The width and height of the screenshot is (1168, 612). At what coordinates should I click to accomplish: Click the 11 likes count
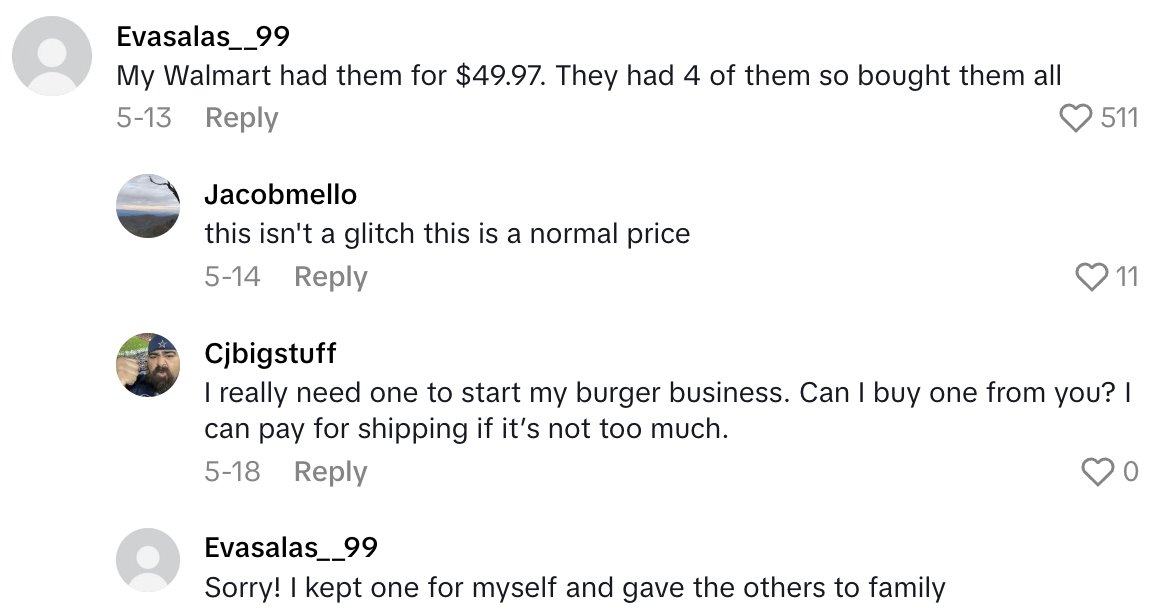pyautogui.click(x=1128, y=276)
